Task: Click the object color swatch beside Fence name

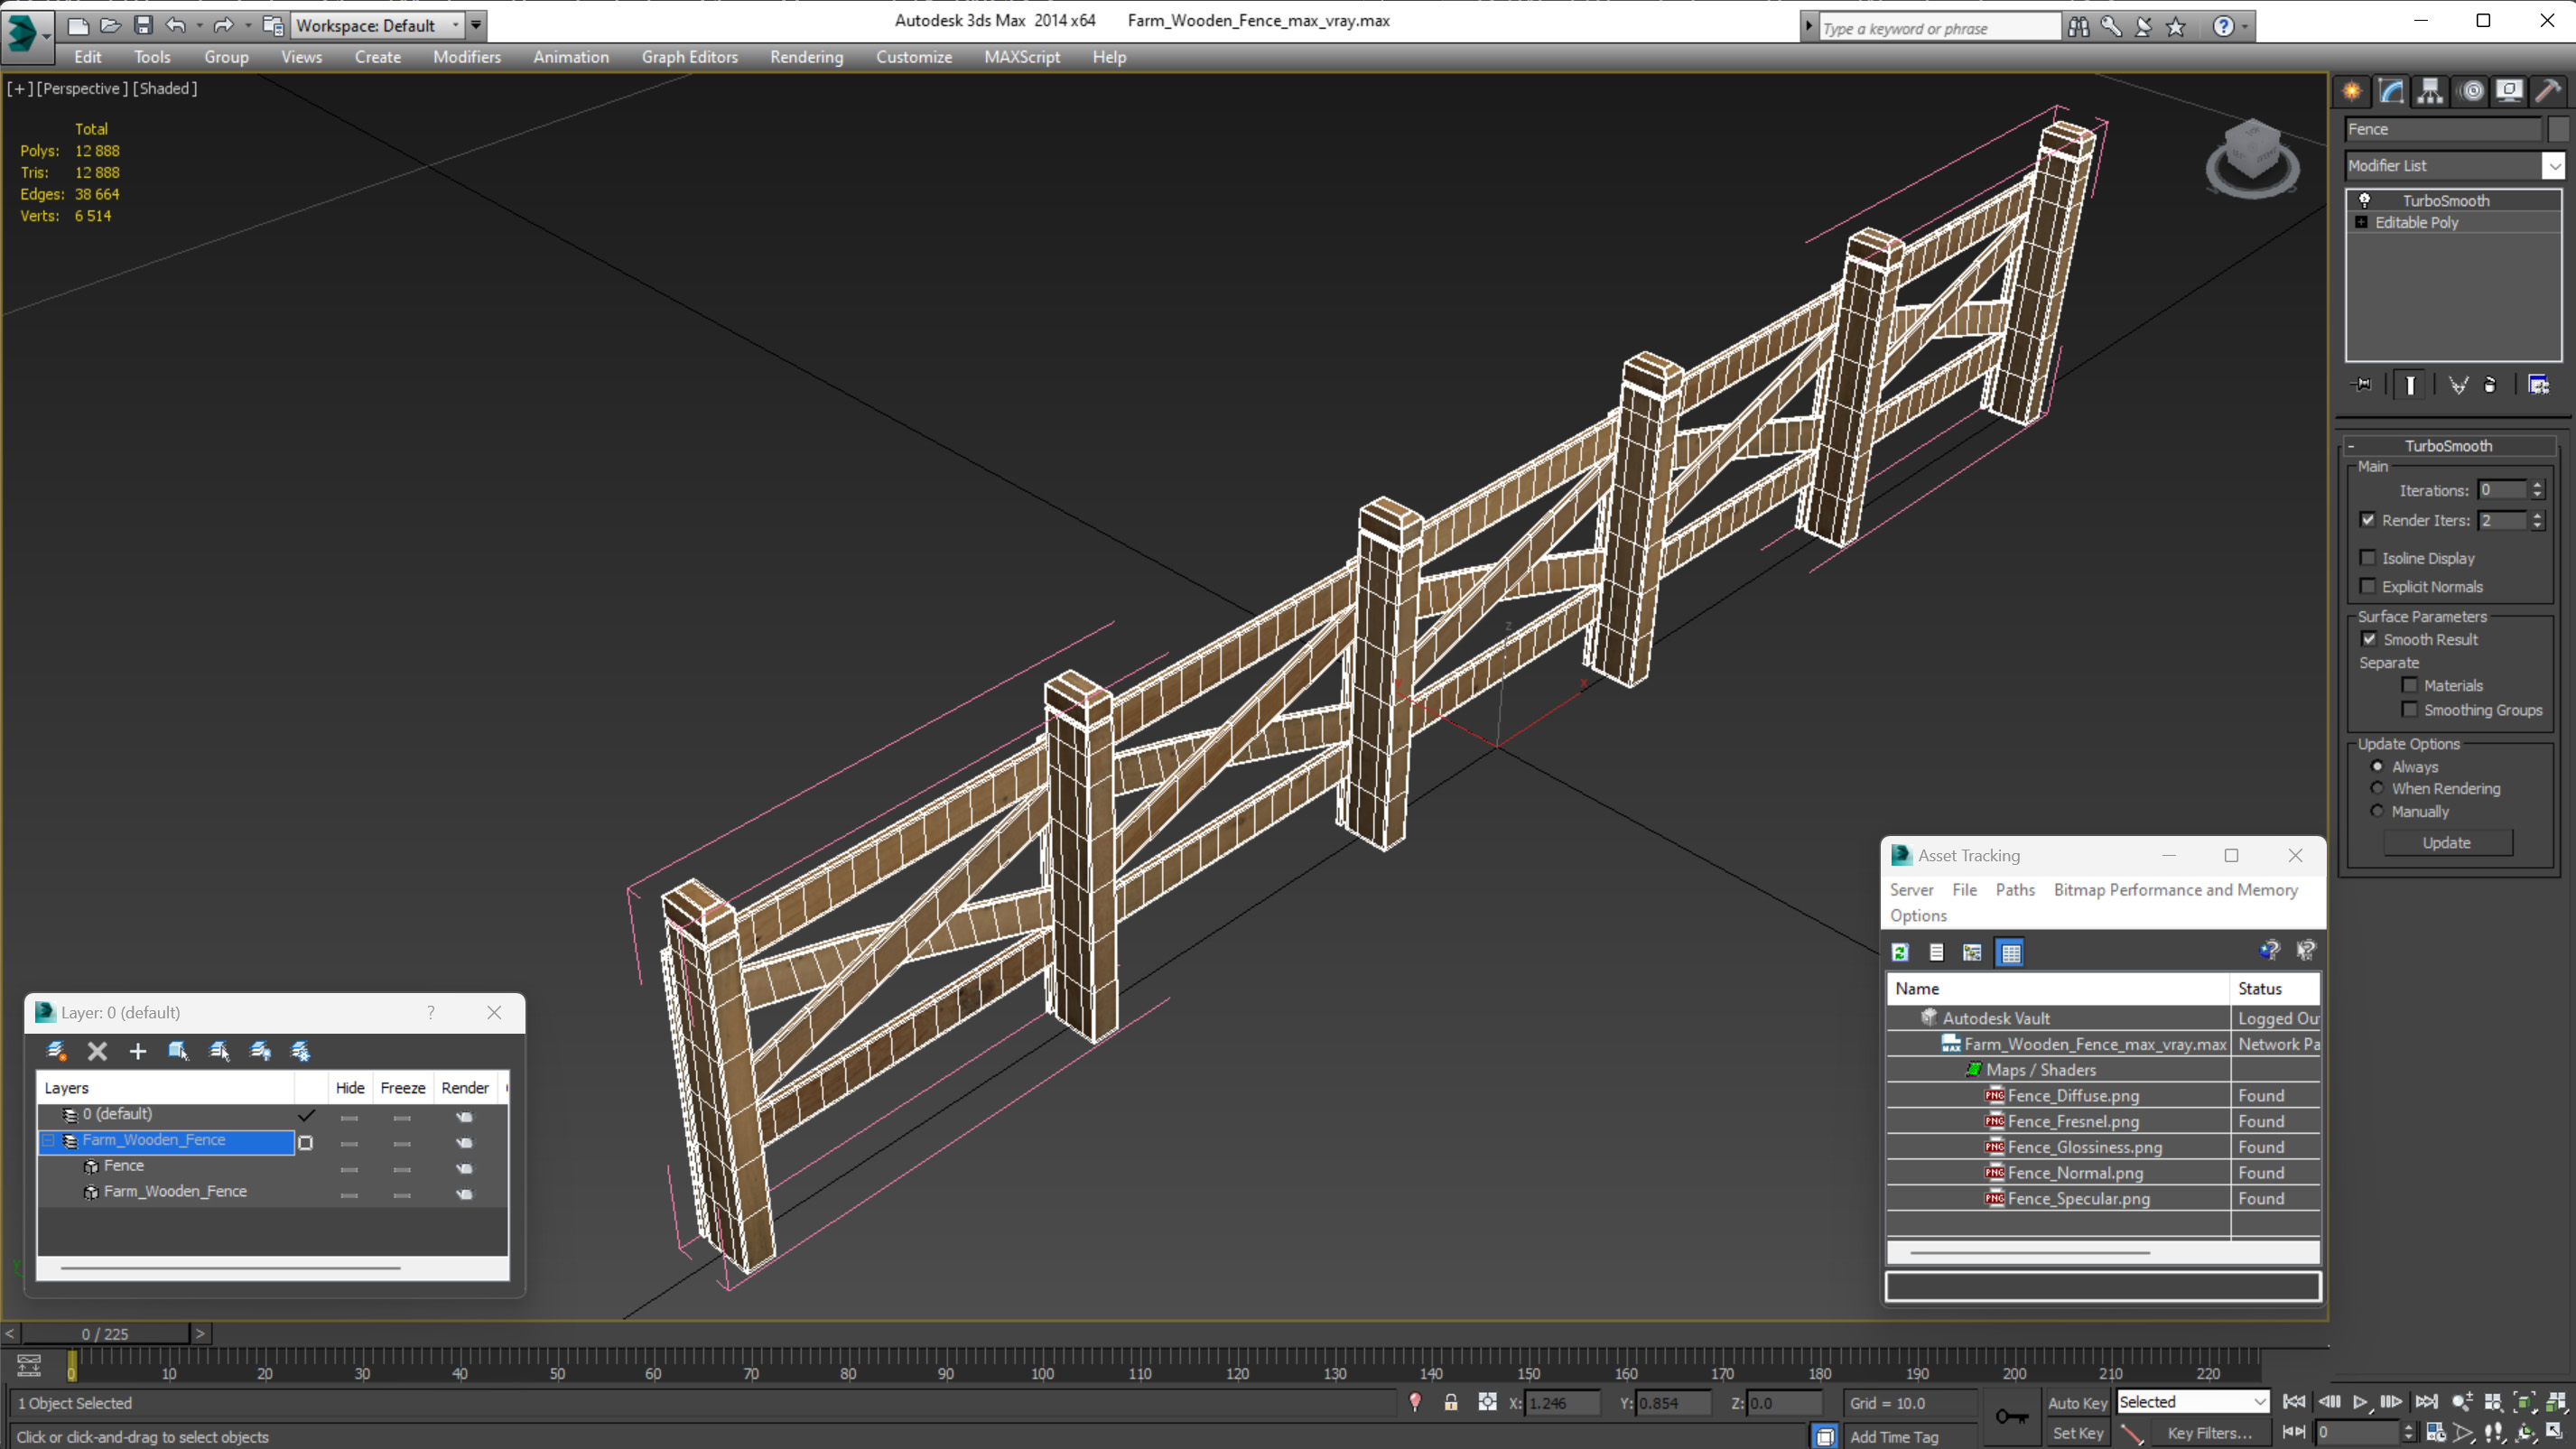Action: coord(2558,129)
